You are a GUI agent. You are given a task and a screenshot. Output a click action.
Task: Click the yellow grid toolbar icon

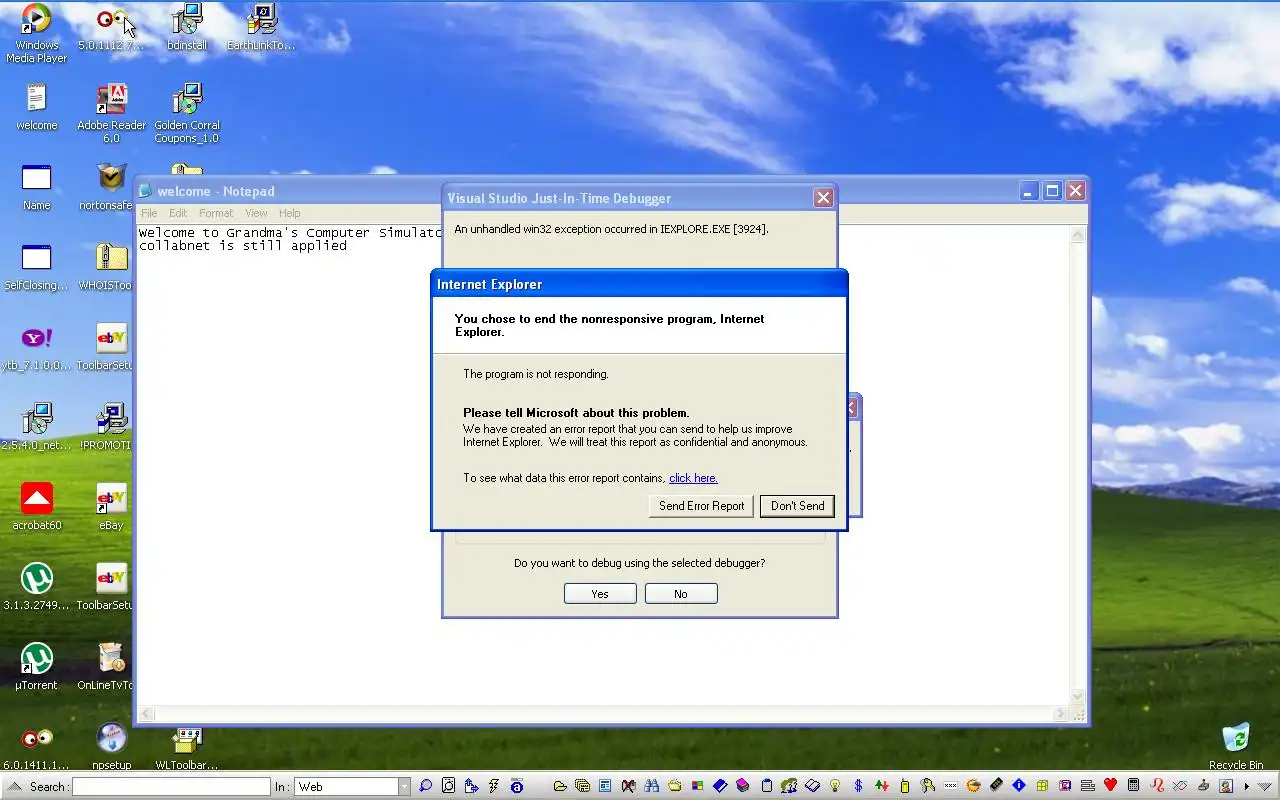(x=1042, y=786)
